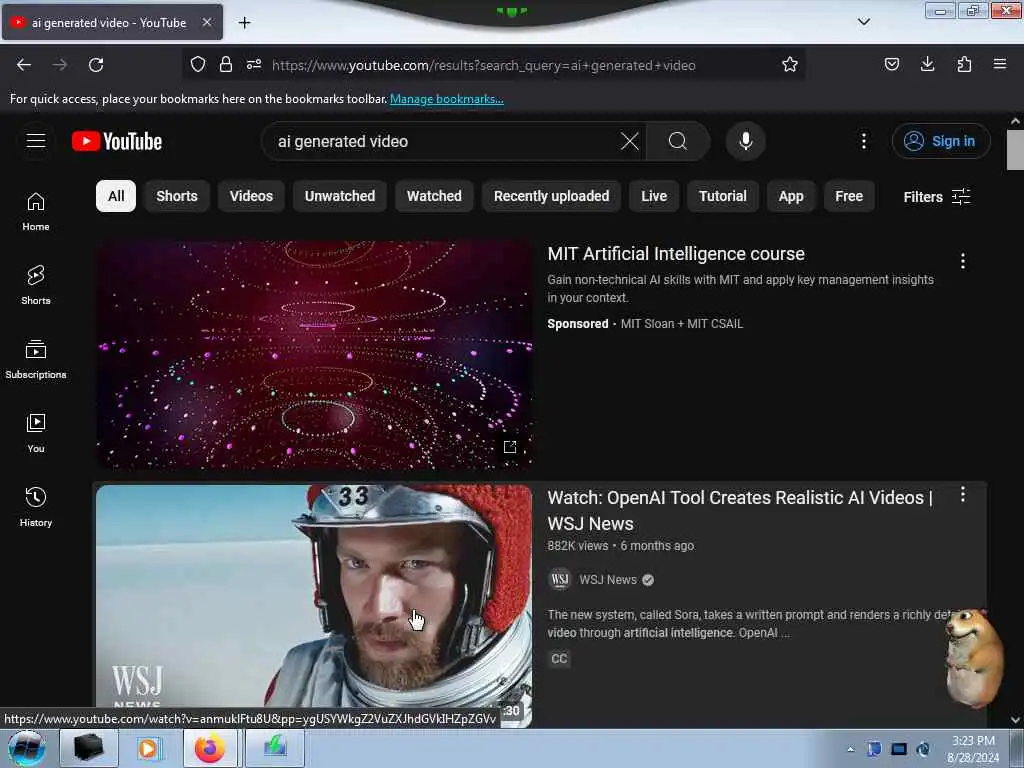Click the browser address bar URL

pos(483,65)
